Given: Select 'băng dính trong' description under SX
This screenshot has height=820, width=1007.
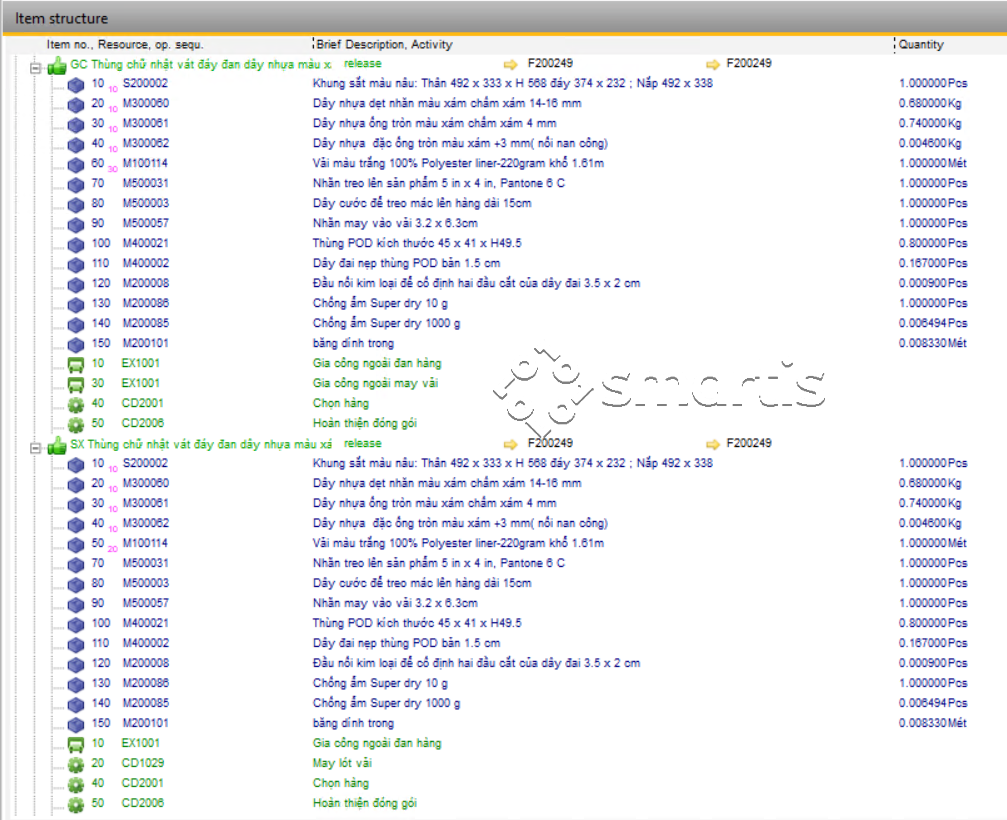Looking at the screenshot, I should pos(353,723).
